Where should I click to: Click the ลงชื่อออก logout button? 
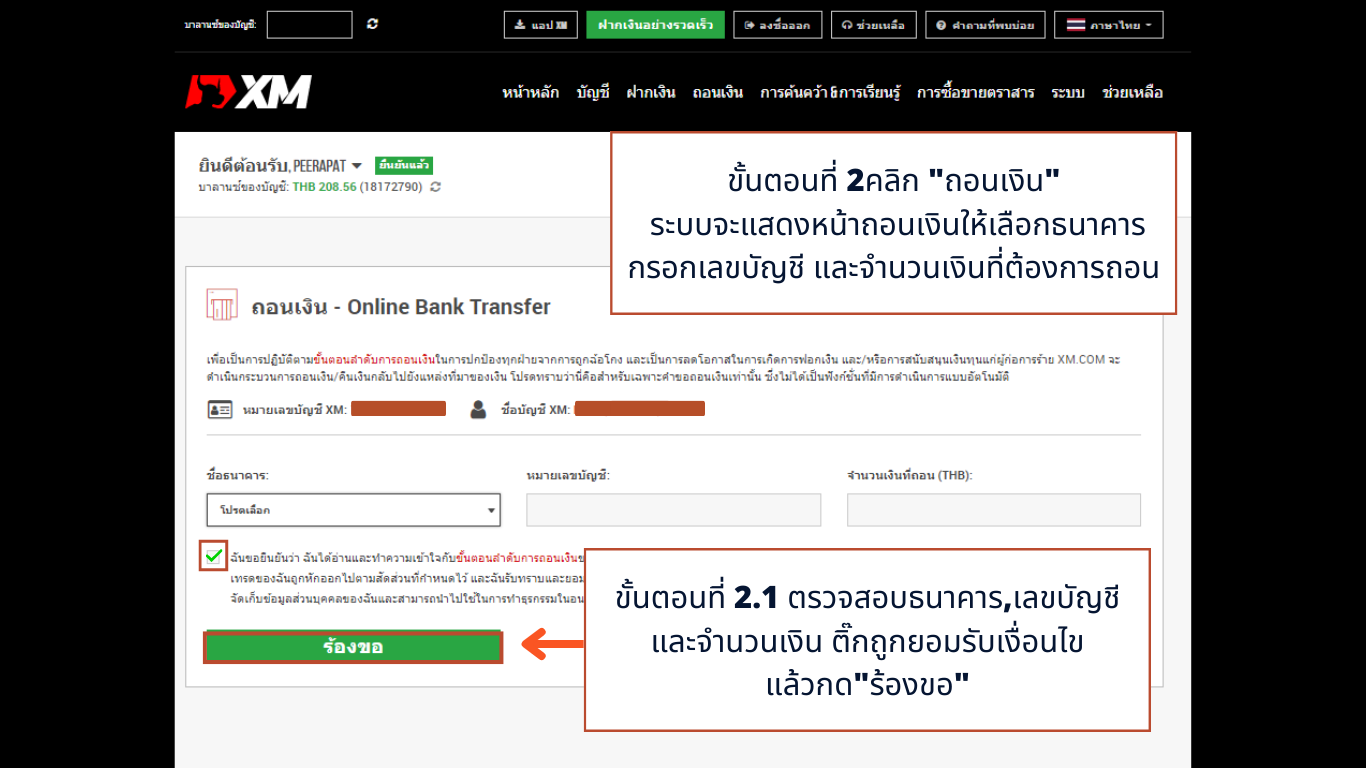pos(777,25)
